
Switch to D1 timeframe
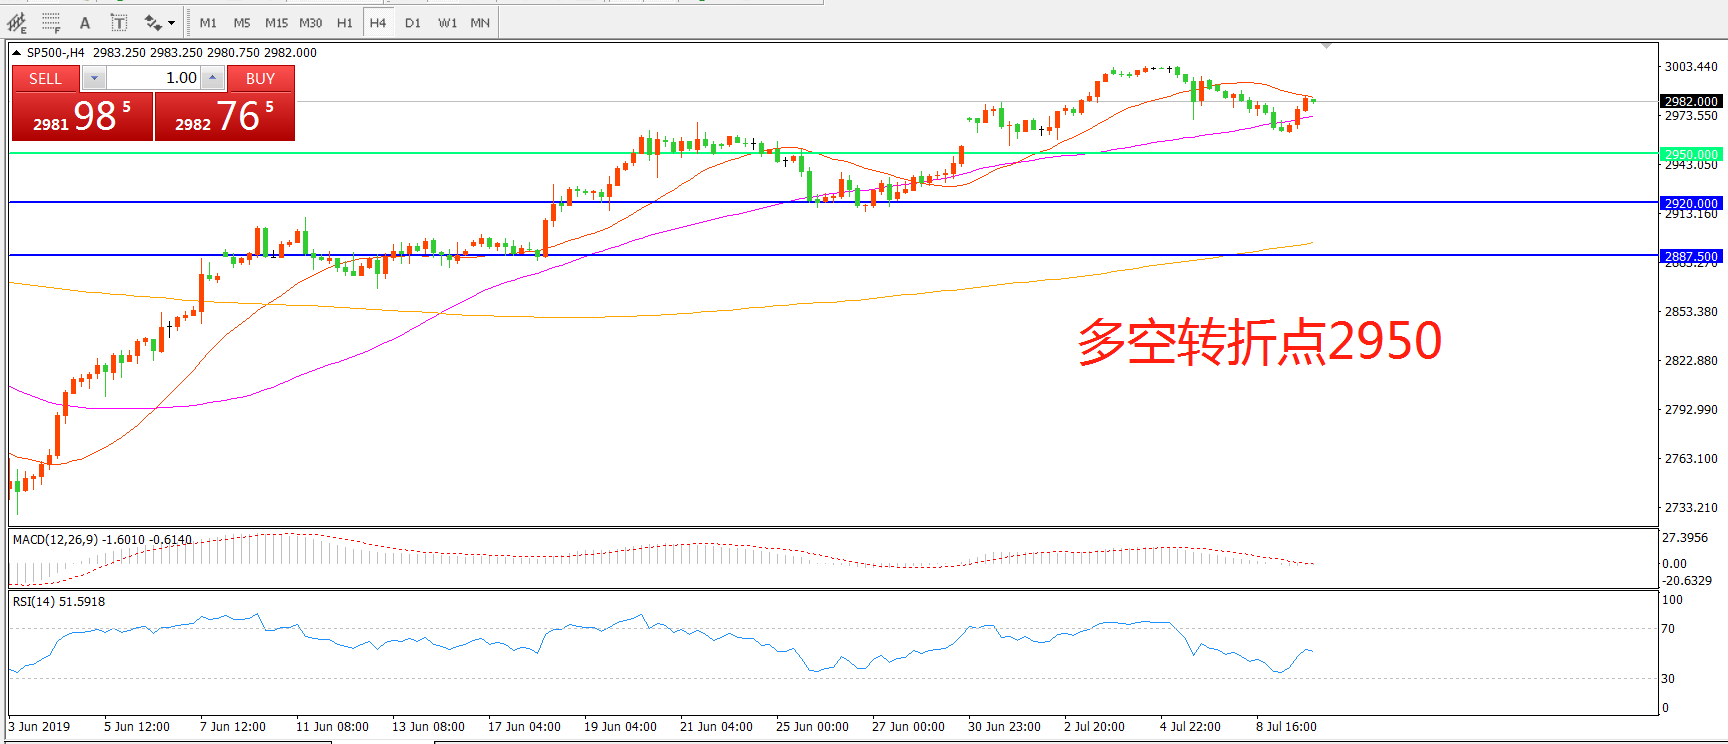(413, 22)
